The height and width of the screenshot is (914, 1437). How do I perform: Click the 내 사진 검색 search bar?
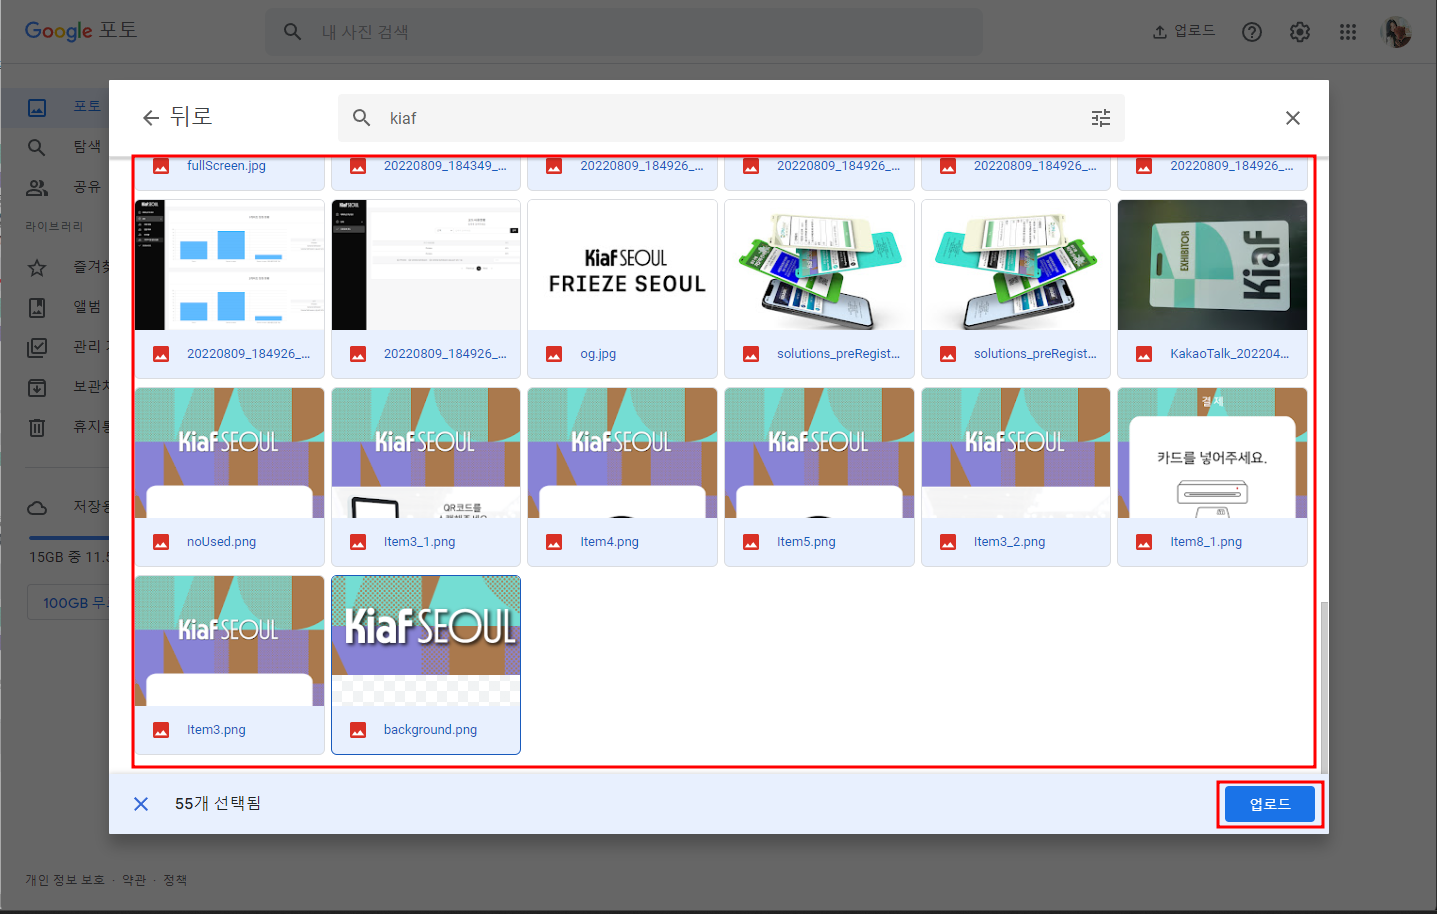click(x=623, y=32)
